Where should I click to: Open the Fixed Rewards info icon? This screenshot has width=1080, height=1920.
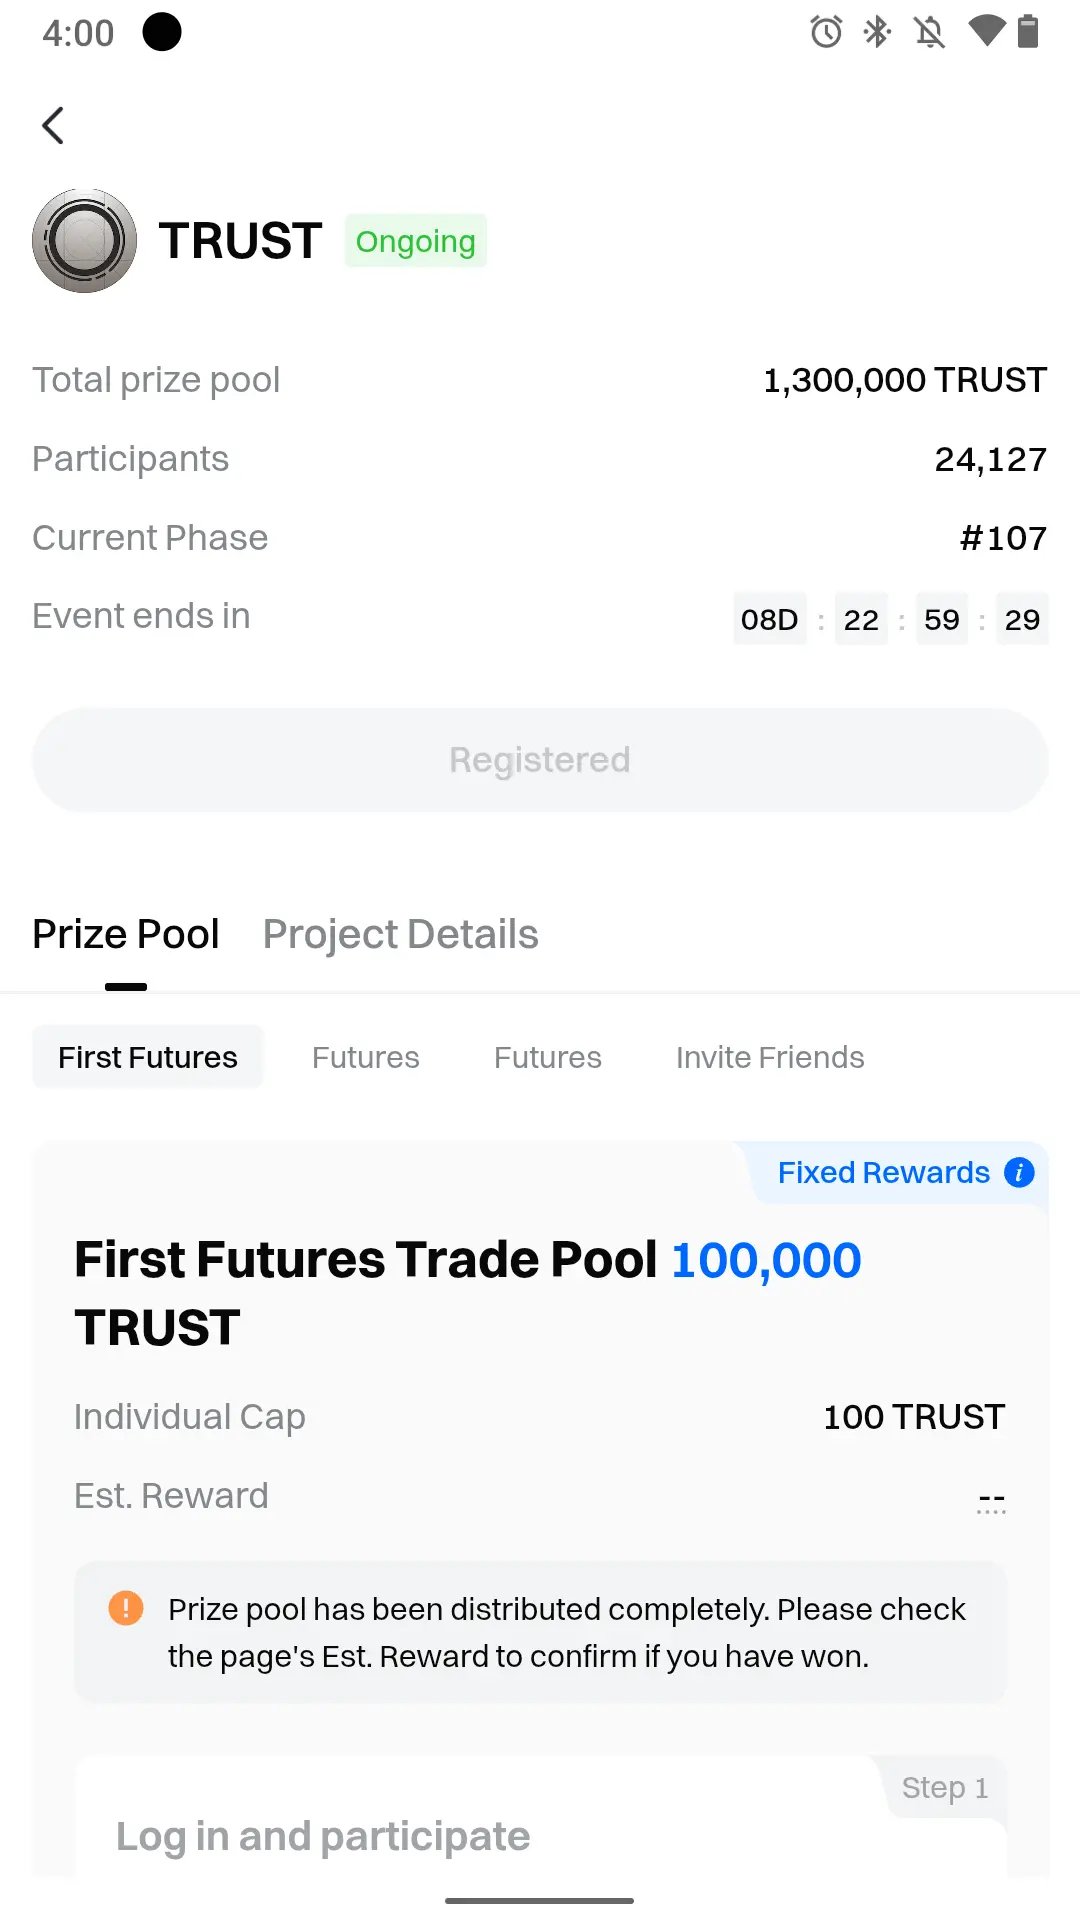click(1019, 1172)
